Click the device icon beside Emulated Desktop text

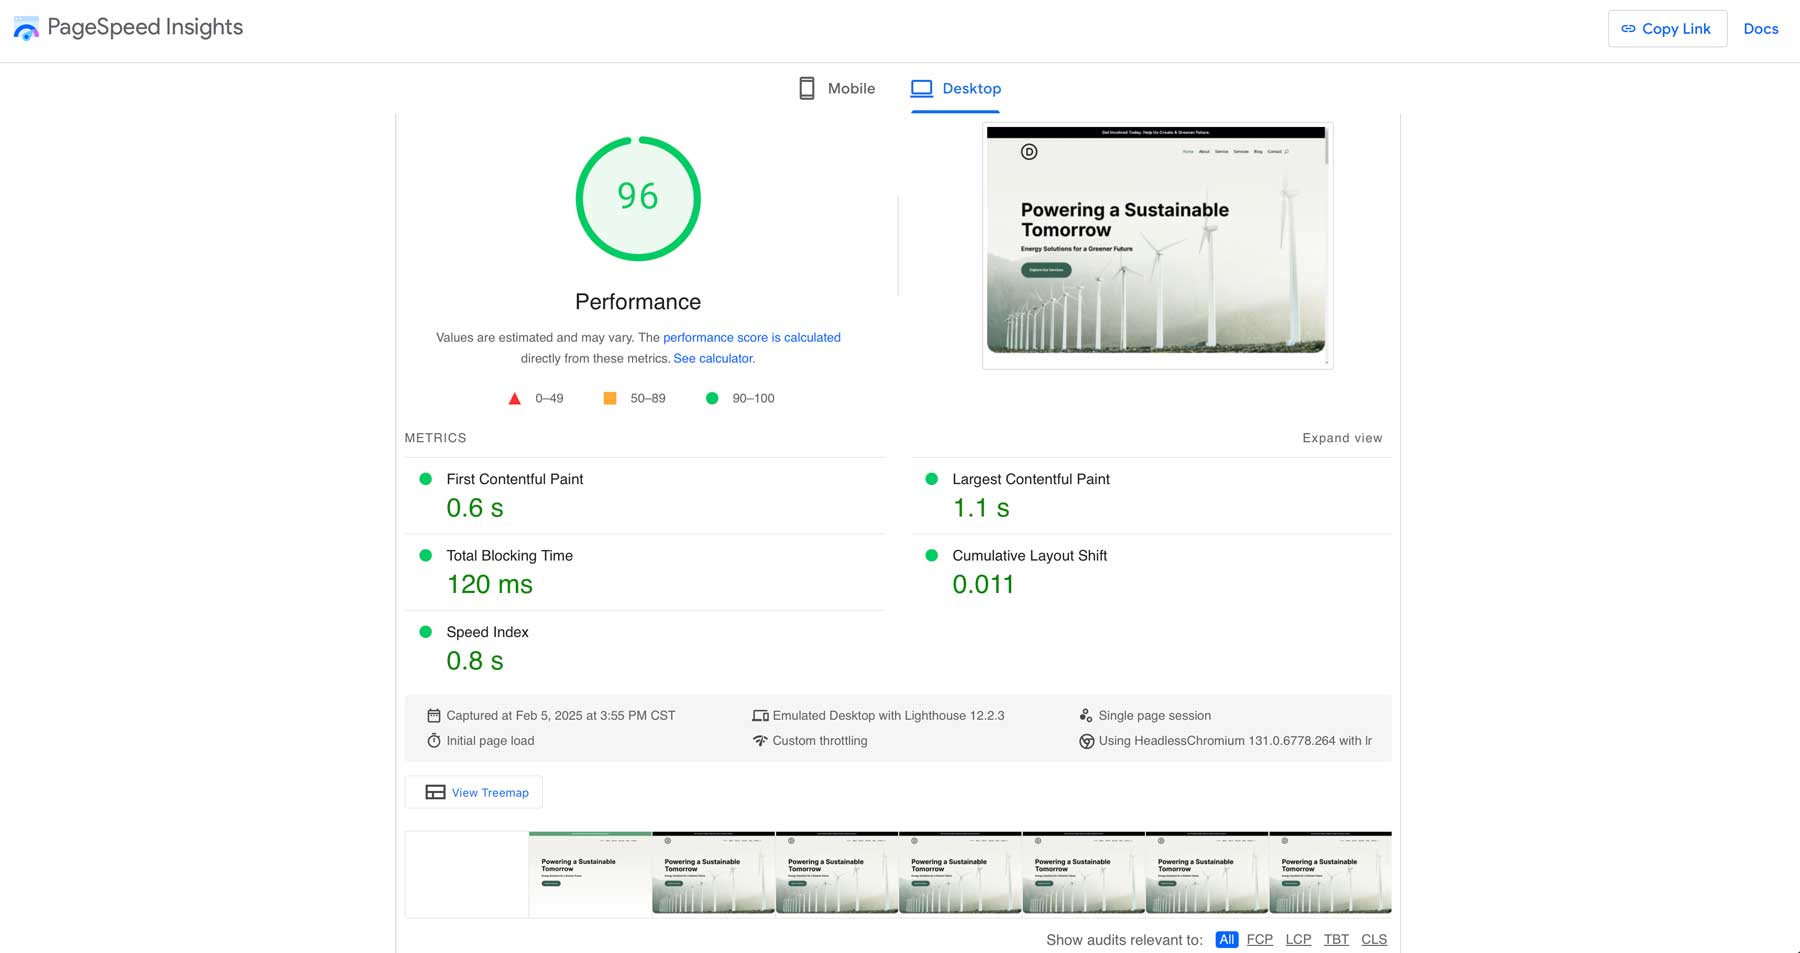(x=761, y=715)
